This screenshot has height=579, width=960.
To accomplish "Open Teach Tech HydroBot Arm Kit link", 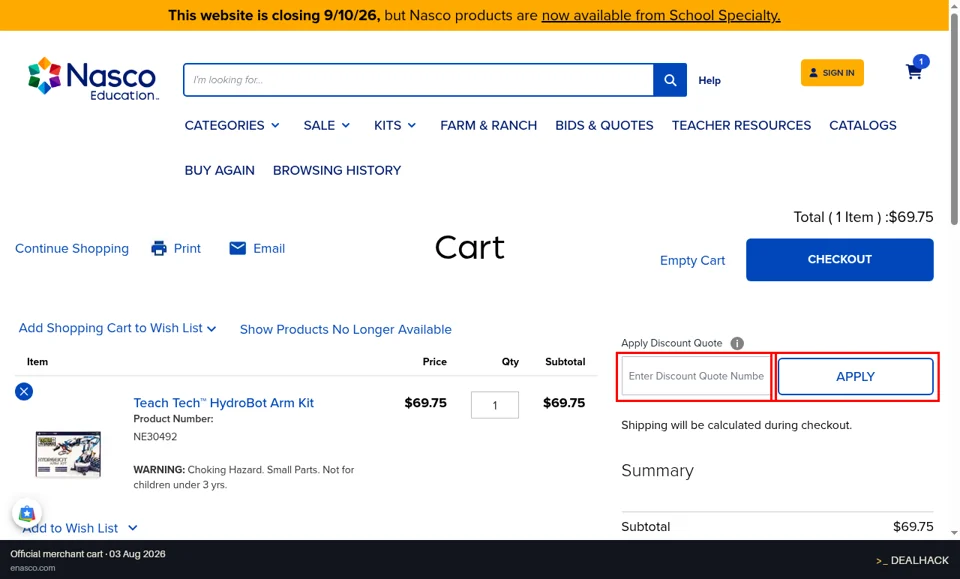I will click(x=223, y=403).
